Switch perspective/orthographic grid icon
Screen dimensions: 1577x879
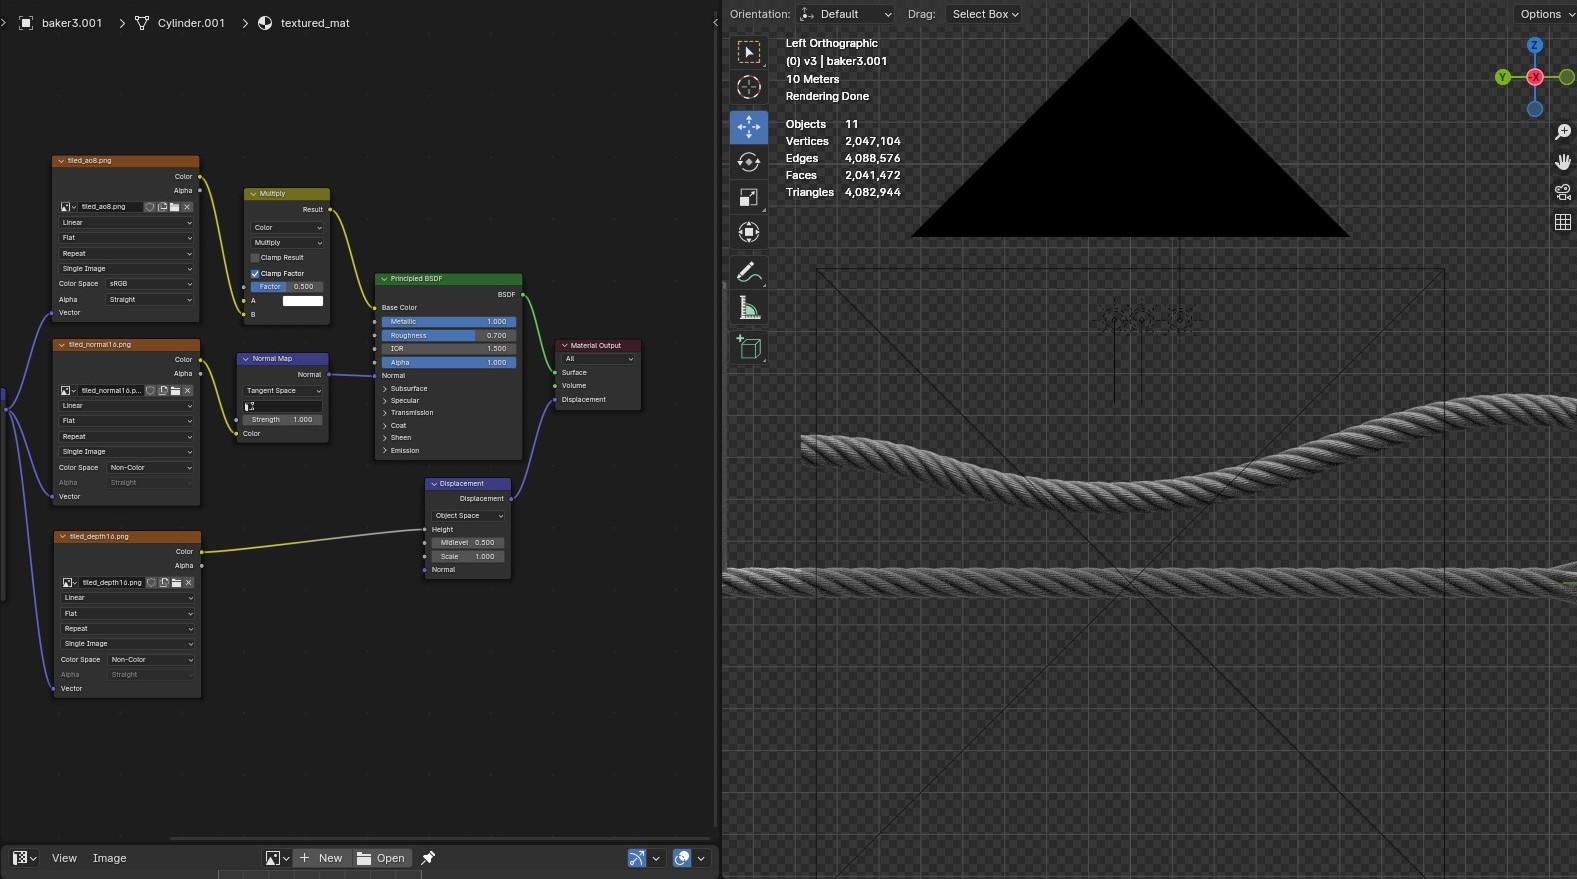pos(1563,222)
